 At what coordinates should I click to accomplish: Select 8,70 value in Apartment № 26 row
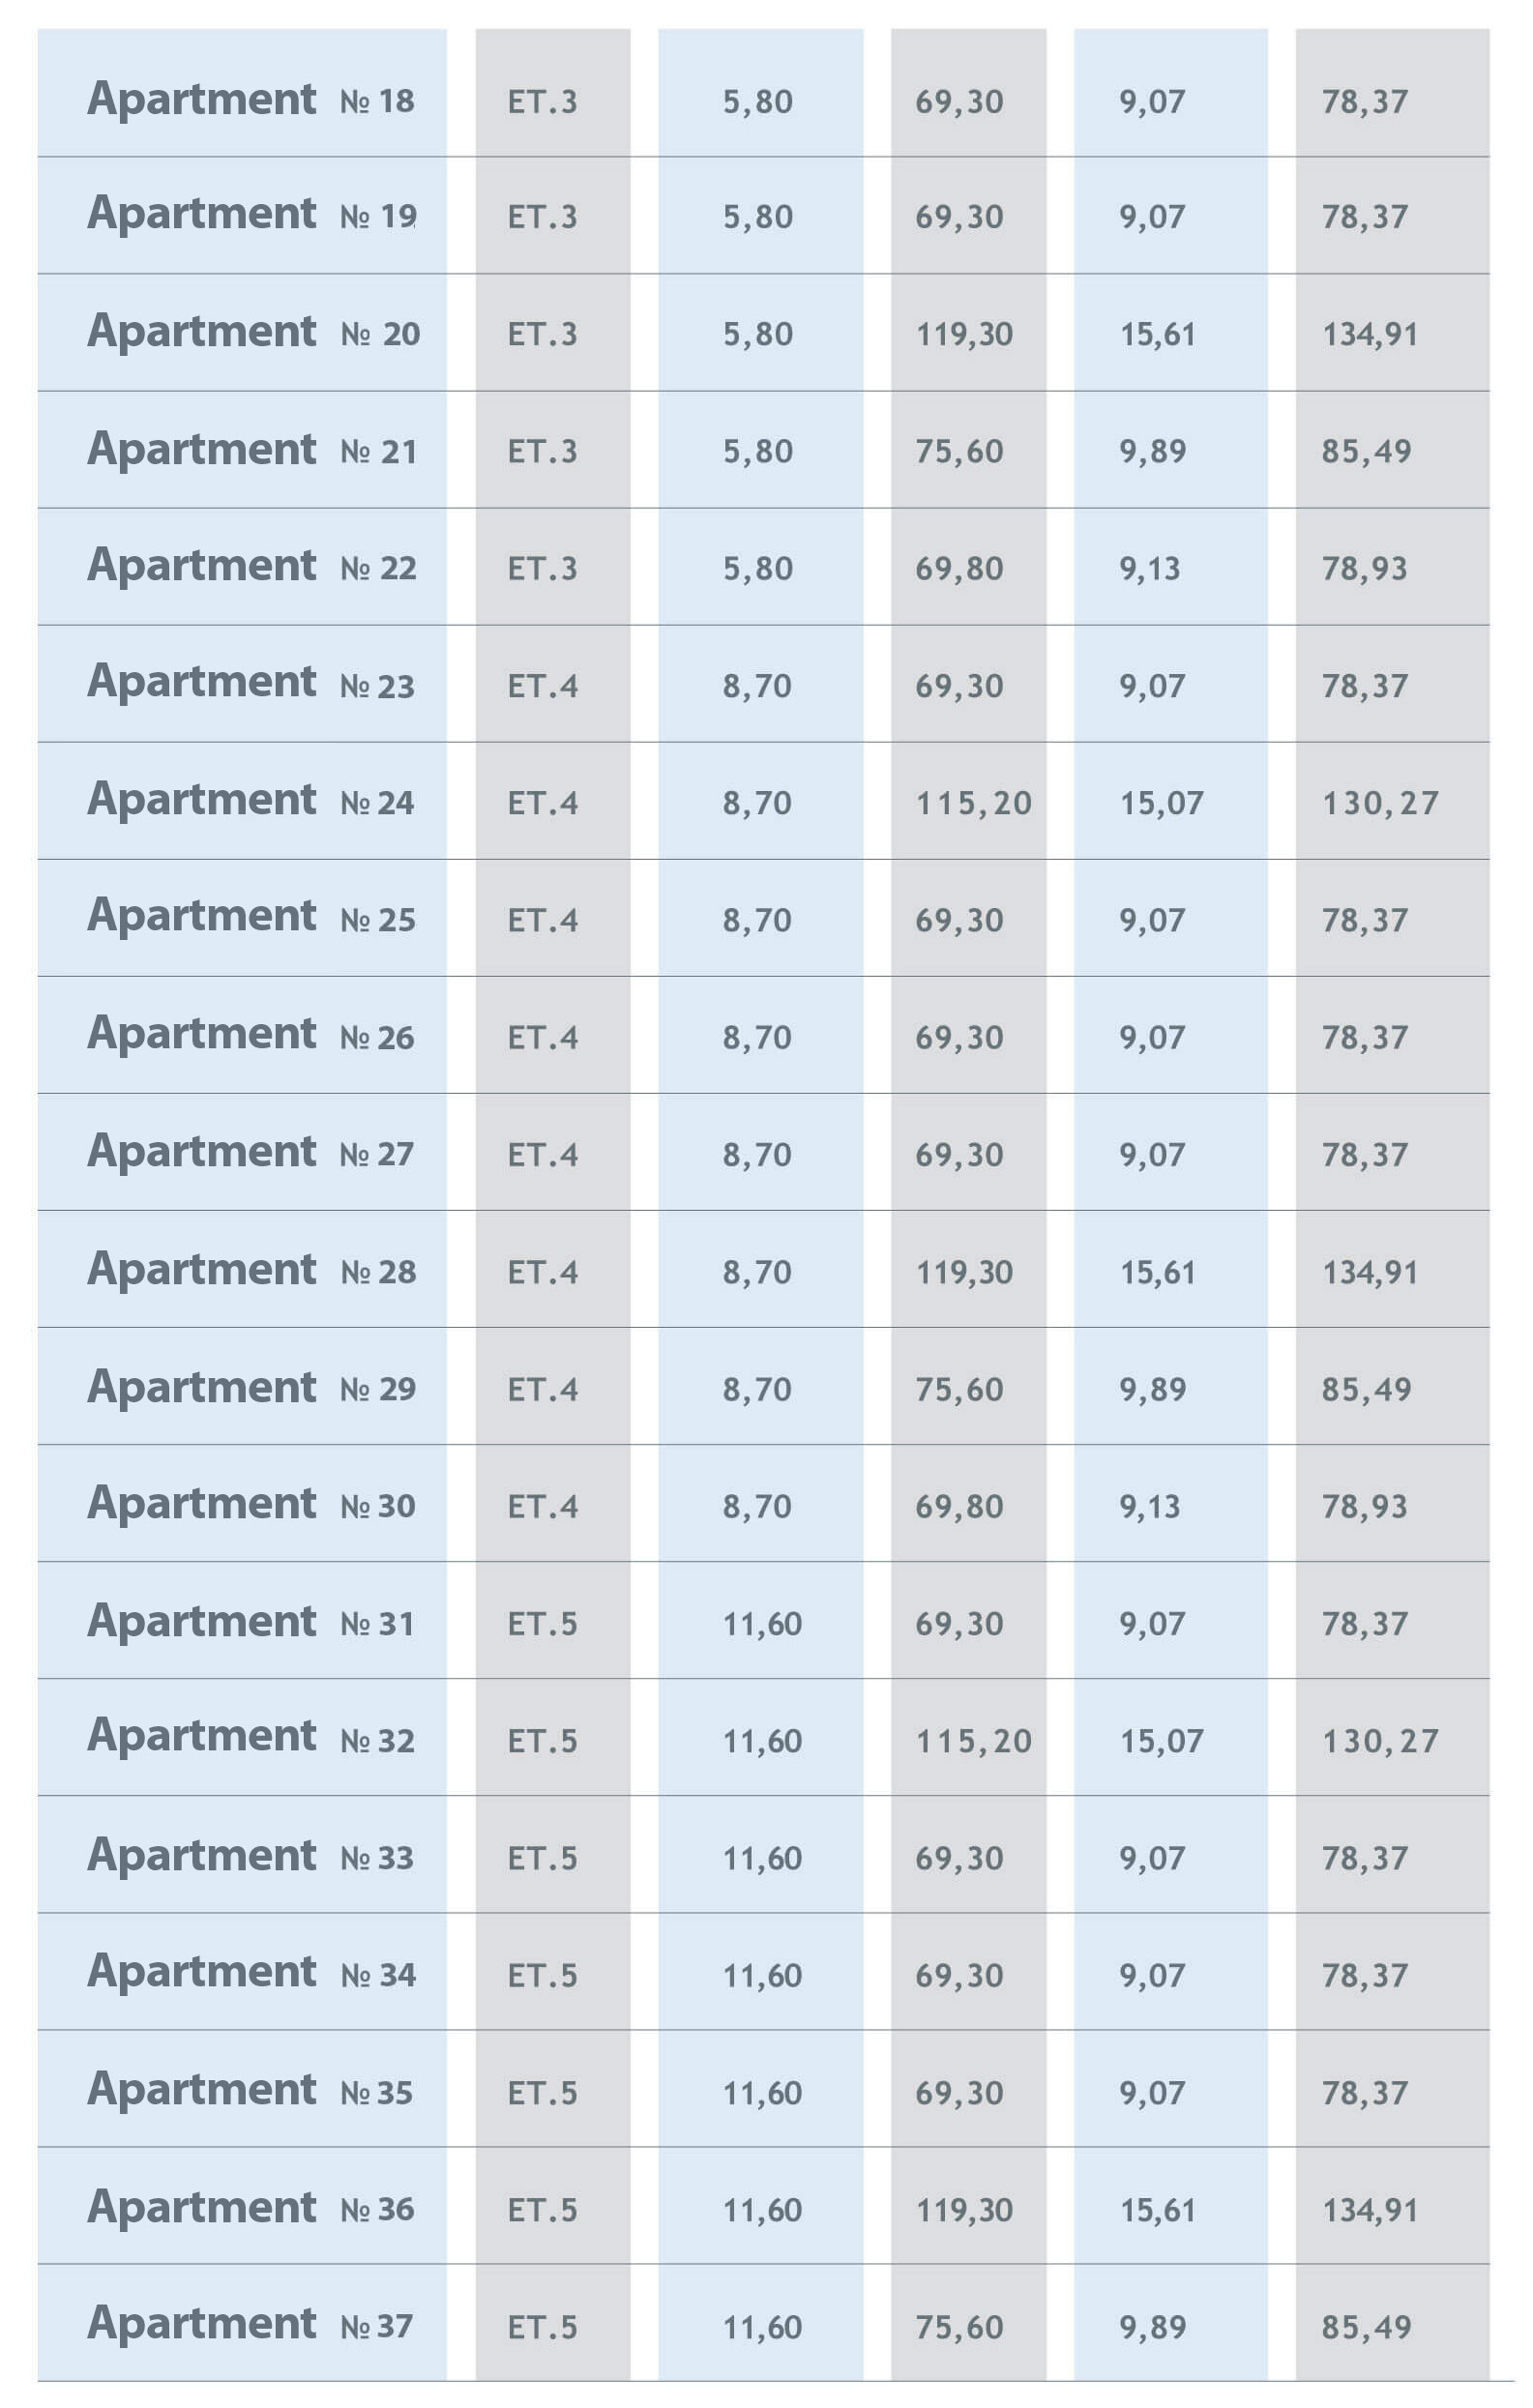pyautogui.click(x=757, y=1038)
